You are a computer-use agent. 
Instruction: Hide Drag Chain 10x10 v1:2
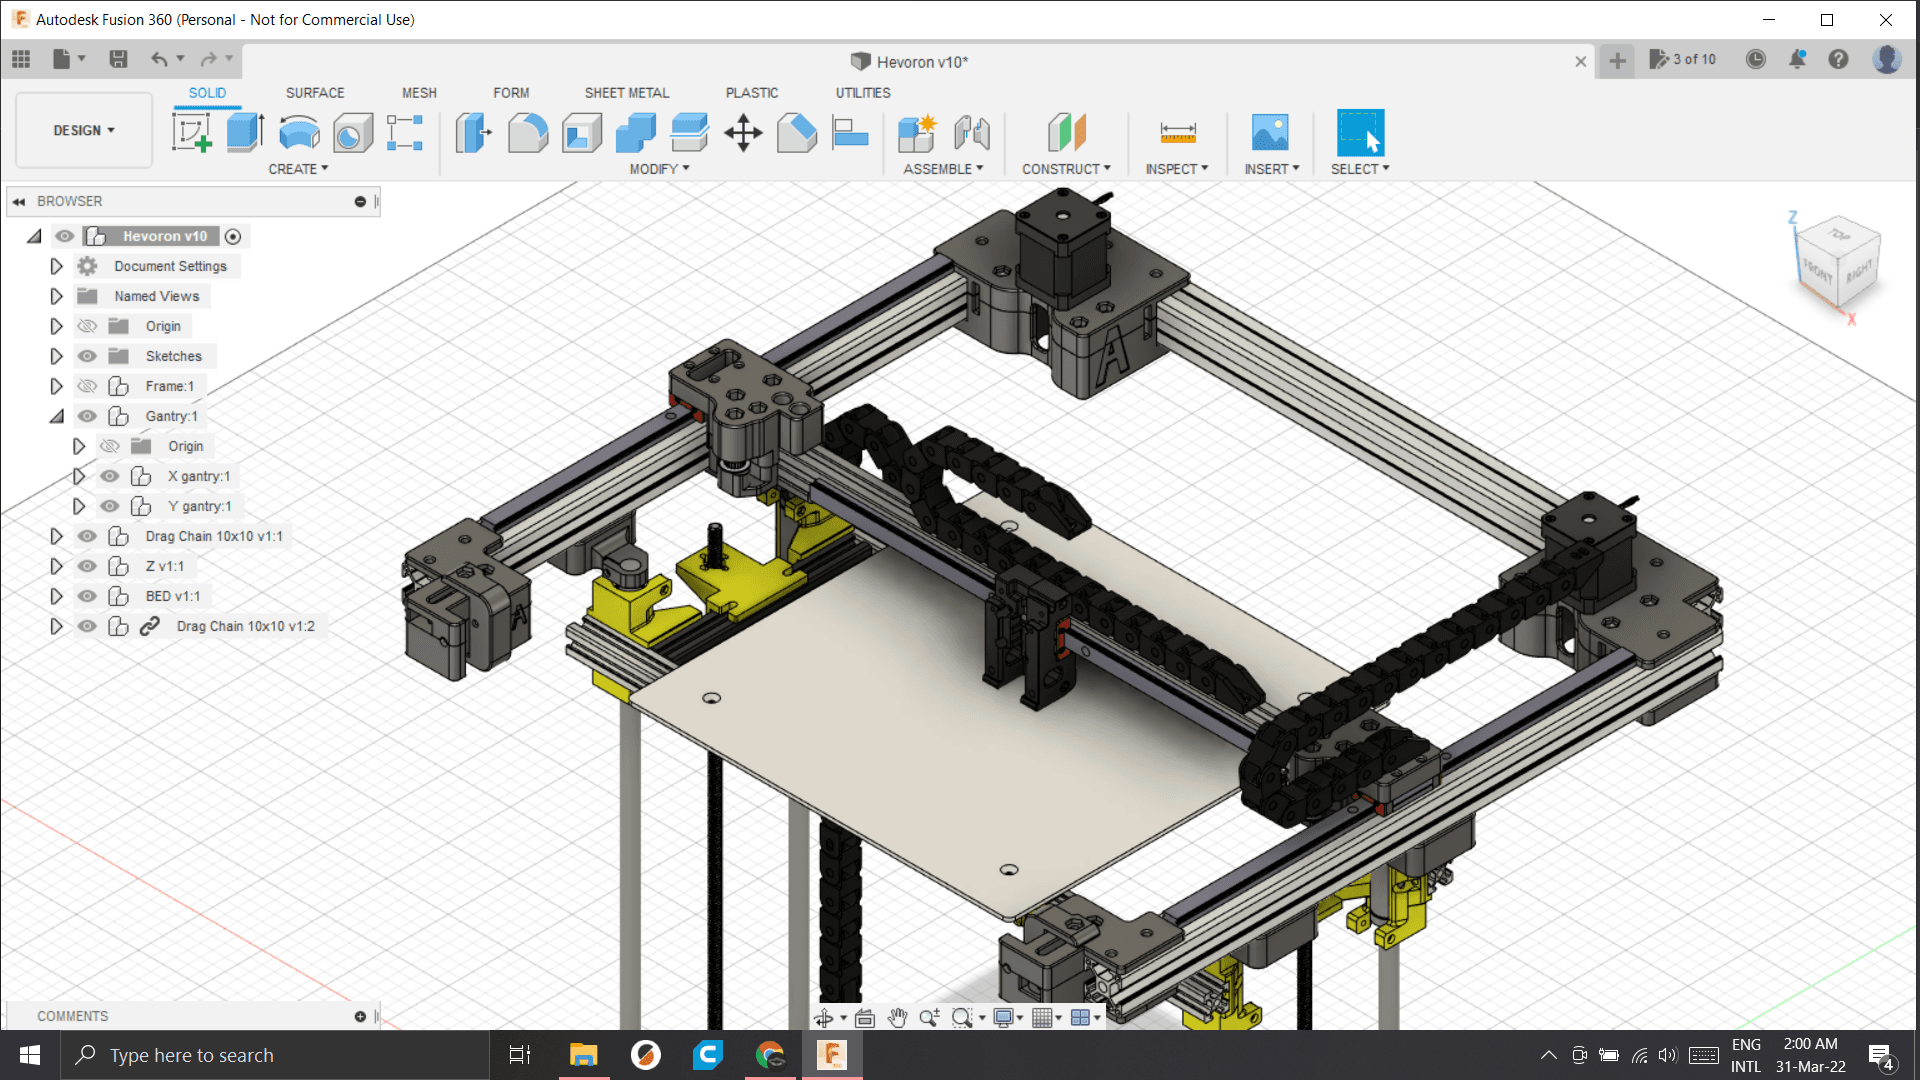87,626
